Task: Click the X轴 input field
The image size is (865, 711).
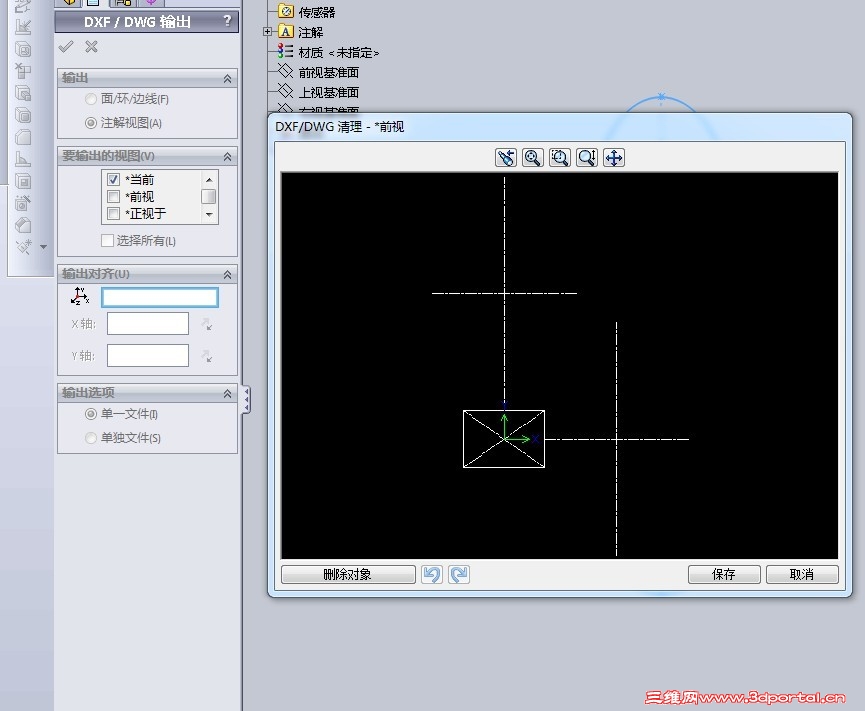Action: (148, 324)
